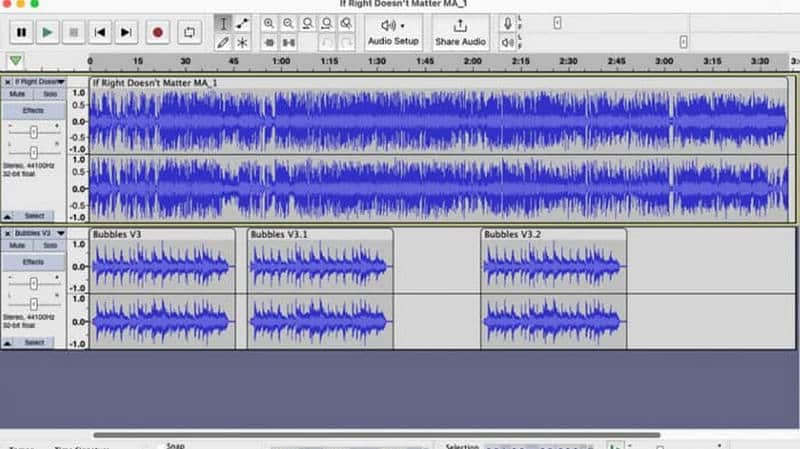Select the 'Bubbles V3.2' clip title bar
The image size is (800, 449).
[x=554, y=234]
